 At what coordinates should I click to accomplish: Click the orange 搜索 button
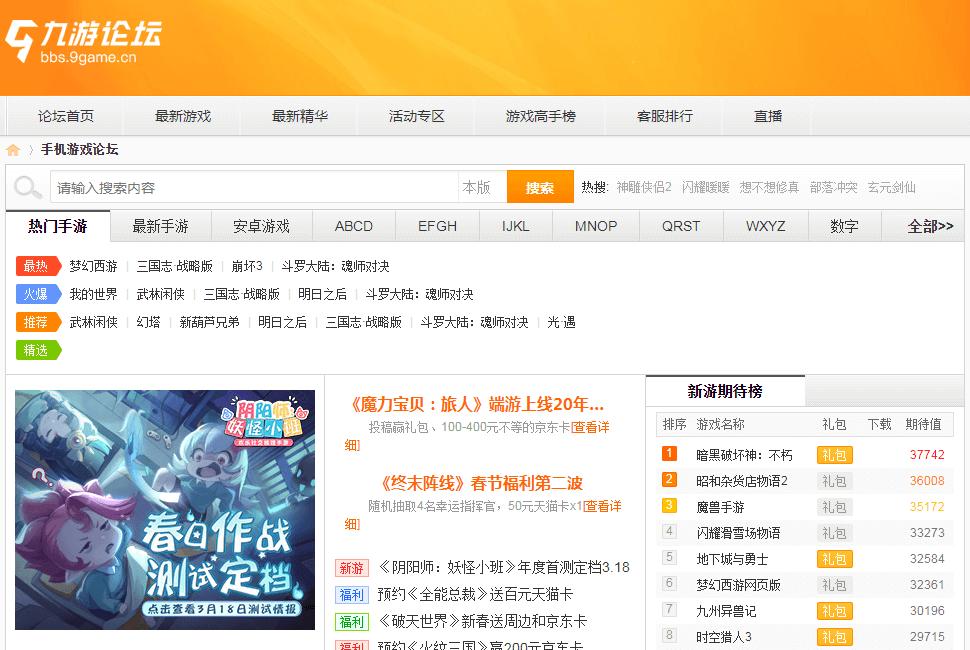(x=540, y=187)
